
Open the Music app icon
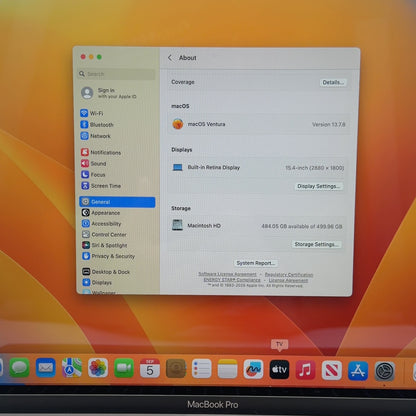[x=305, y=370]
